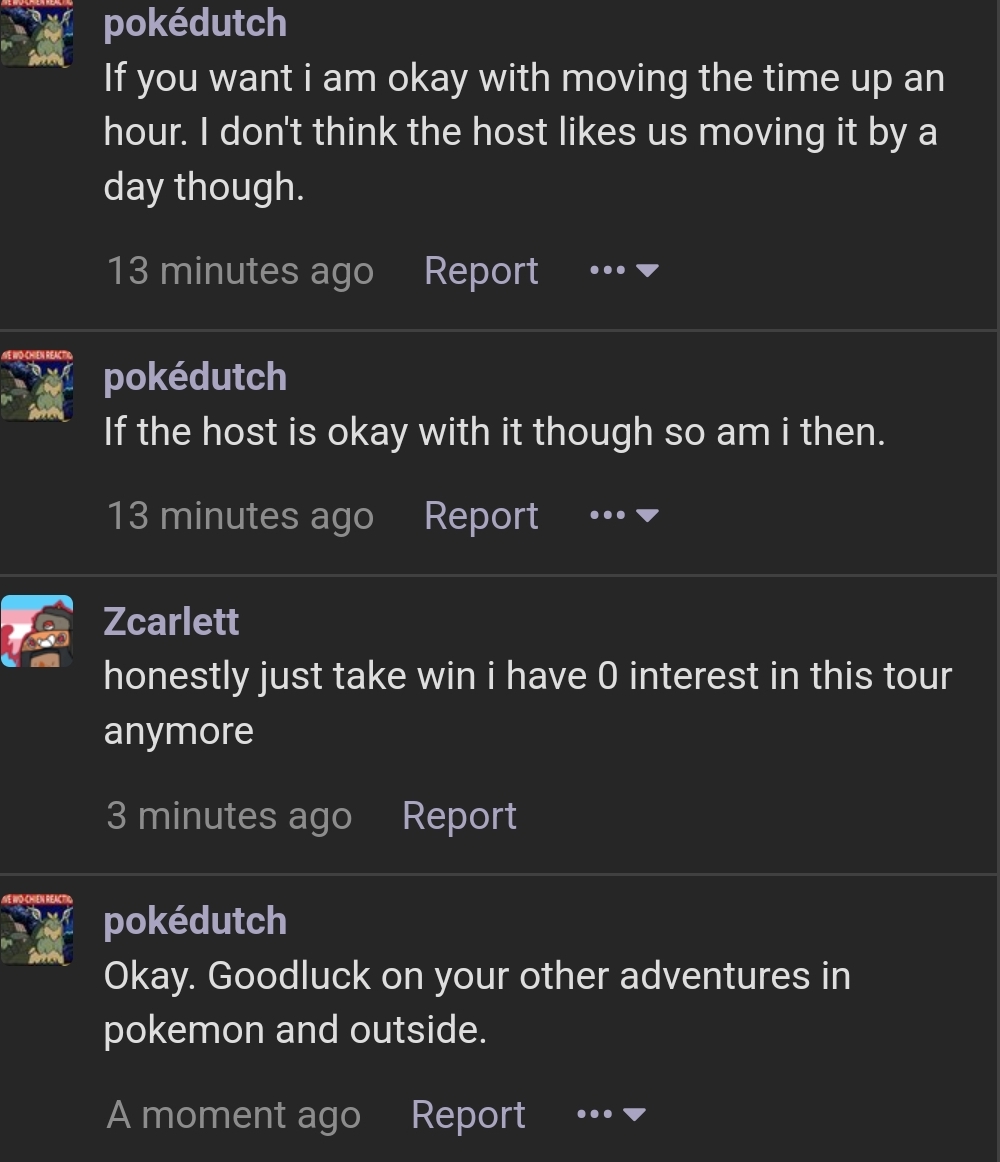Report Zcarlett's message

[459, 815]
